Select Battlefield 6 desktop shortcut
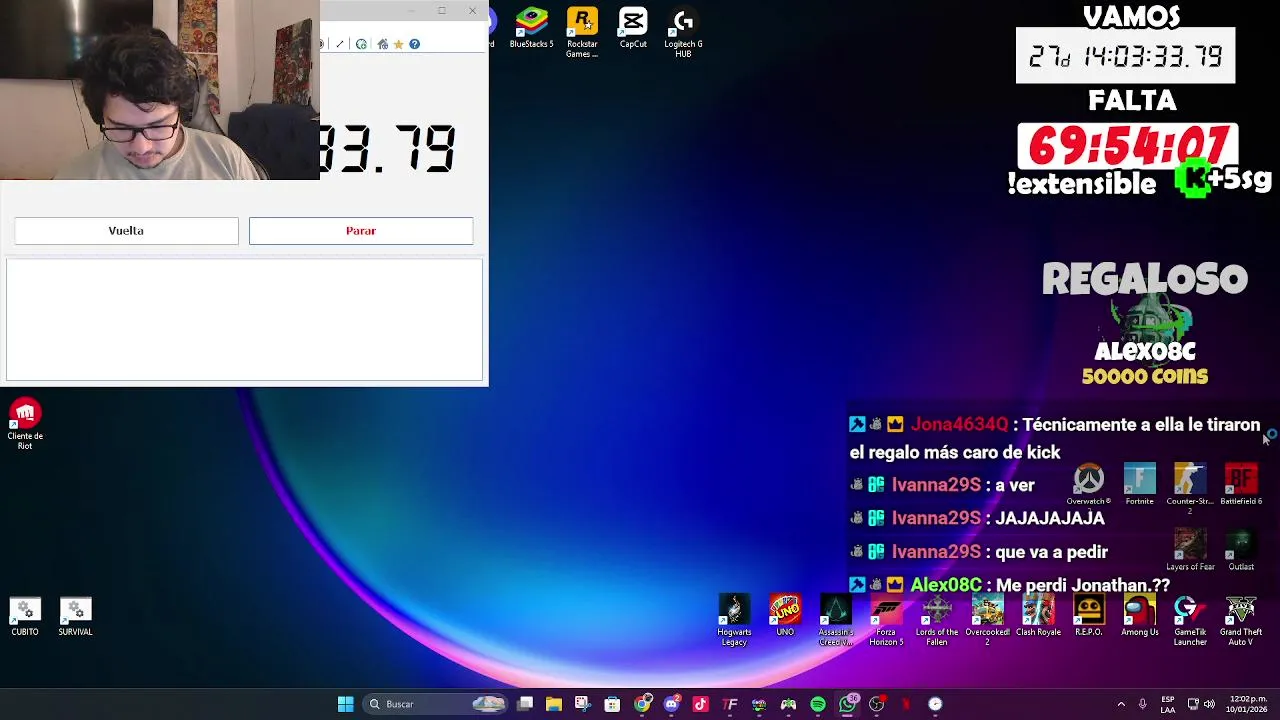This screenshot has width=1280, height=720. pos(1241,485)
